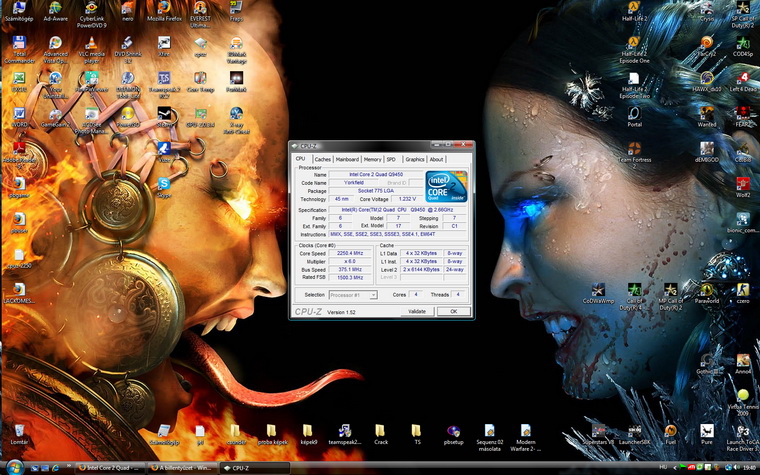760x475 pixels.
Task: Open the Fuel game shortcut
Action: click(x=670, y=434)
